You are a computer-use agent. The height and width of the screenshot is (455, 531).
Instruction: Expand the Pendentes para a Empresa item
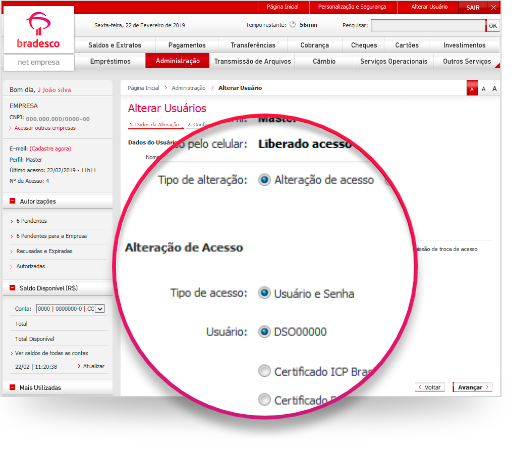click(51, 236)
